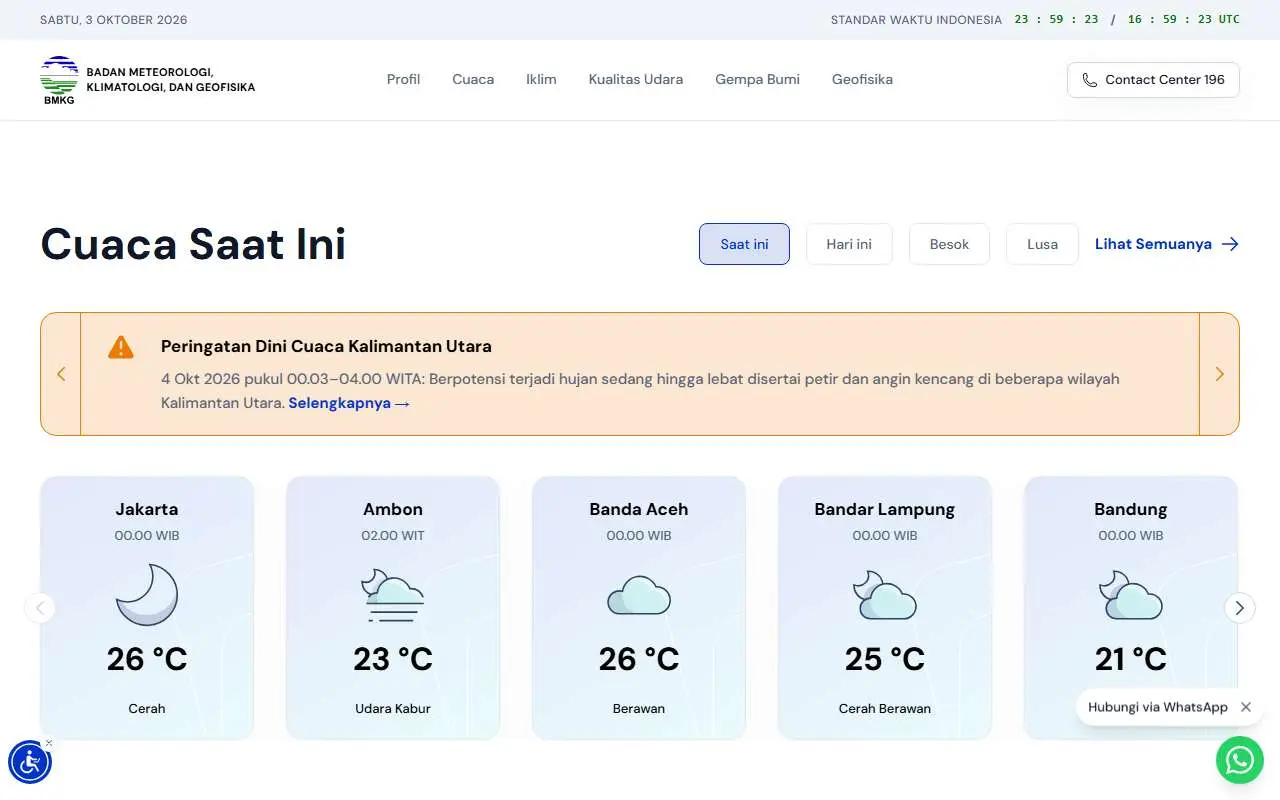Screen dimensions: 1280x800
Task: Click Banda Aceh's cloudy weather icon
Action: [x=639, y=595]
